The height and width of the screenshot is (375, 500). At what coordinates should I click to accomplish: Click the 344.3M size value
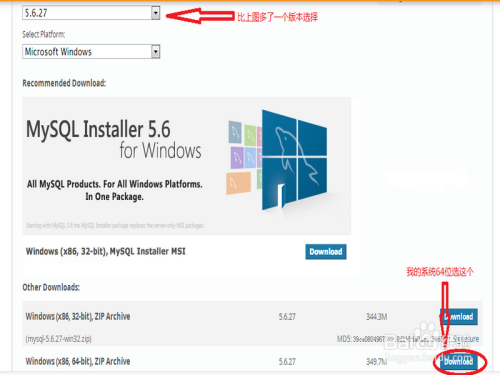coord(377,317)
